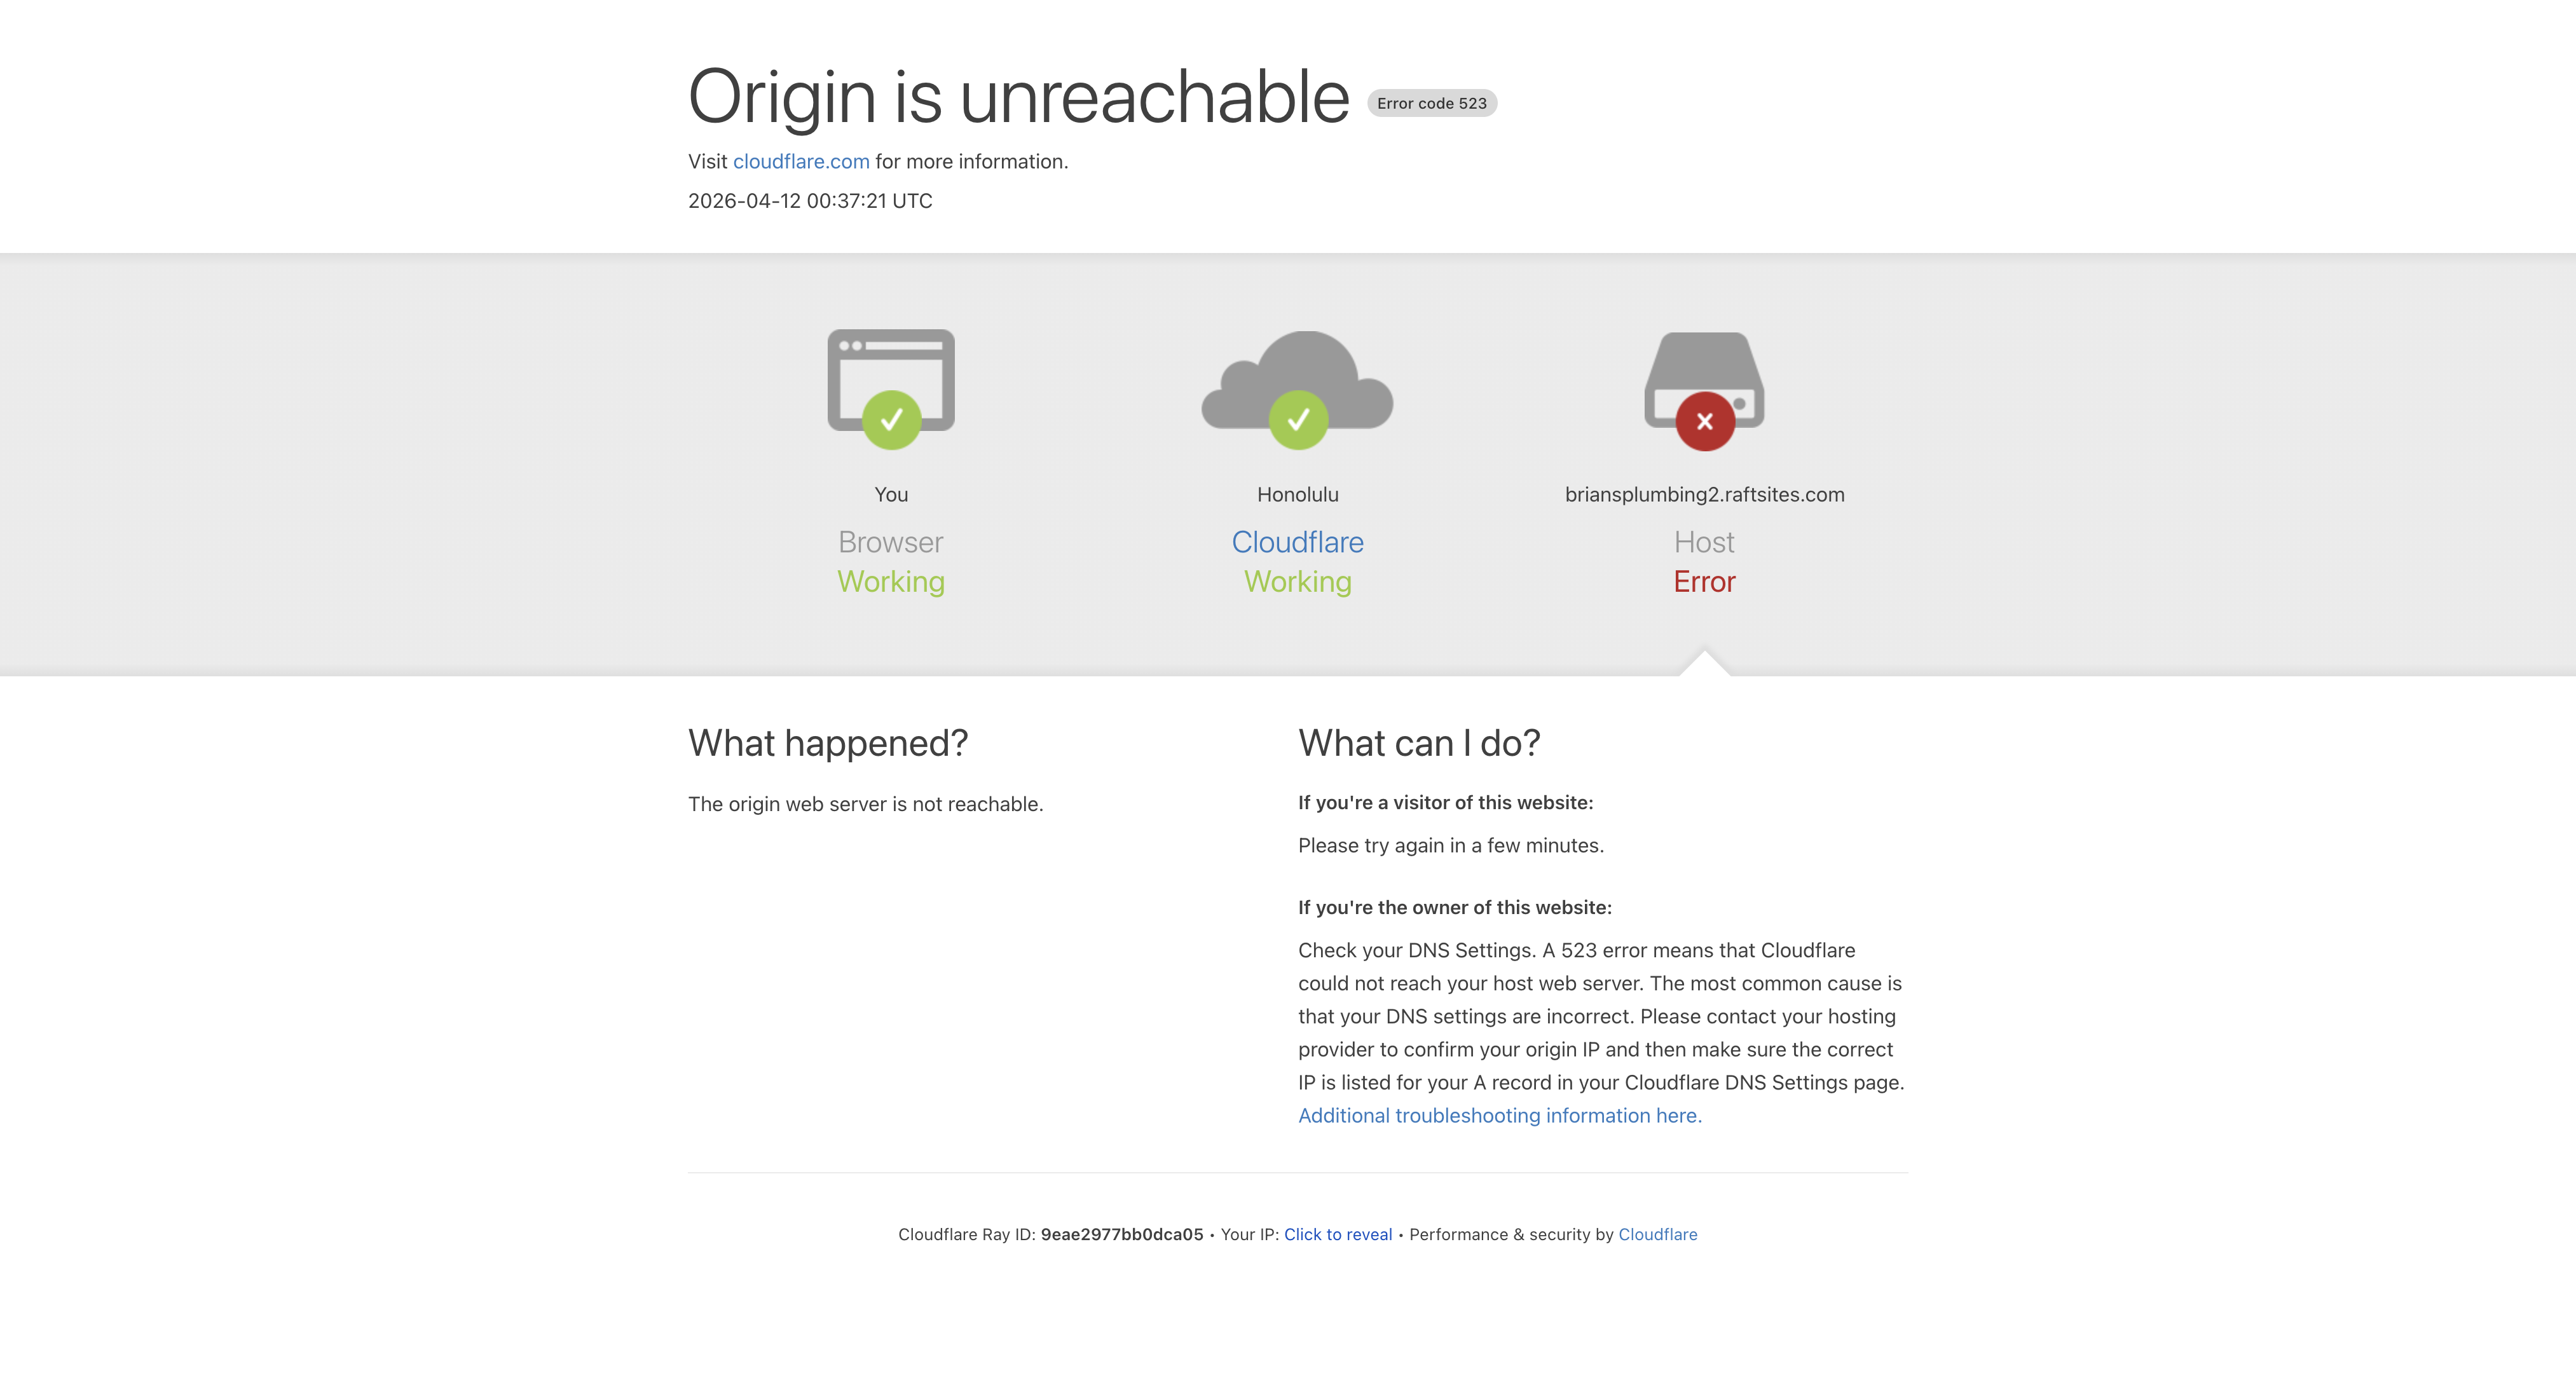2576x1373 pixels.
Task: Click the What happened? heading
Action: [x=827, y=743]
